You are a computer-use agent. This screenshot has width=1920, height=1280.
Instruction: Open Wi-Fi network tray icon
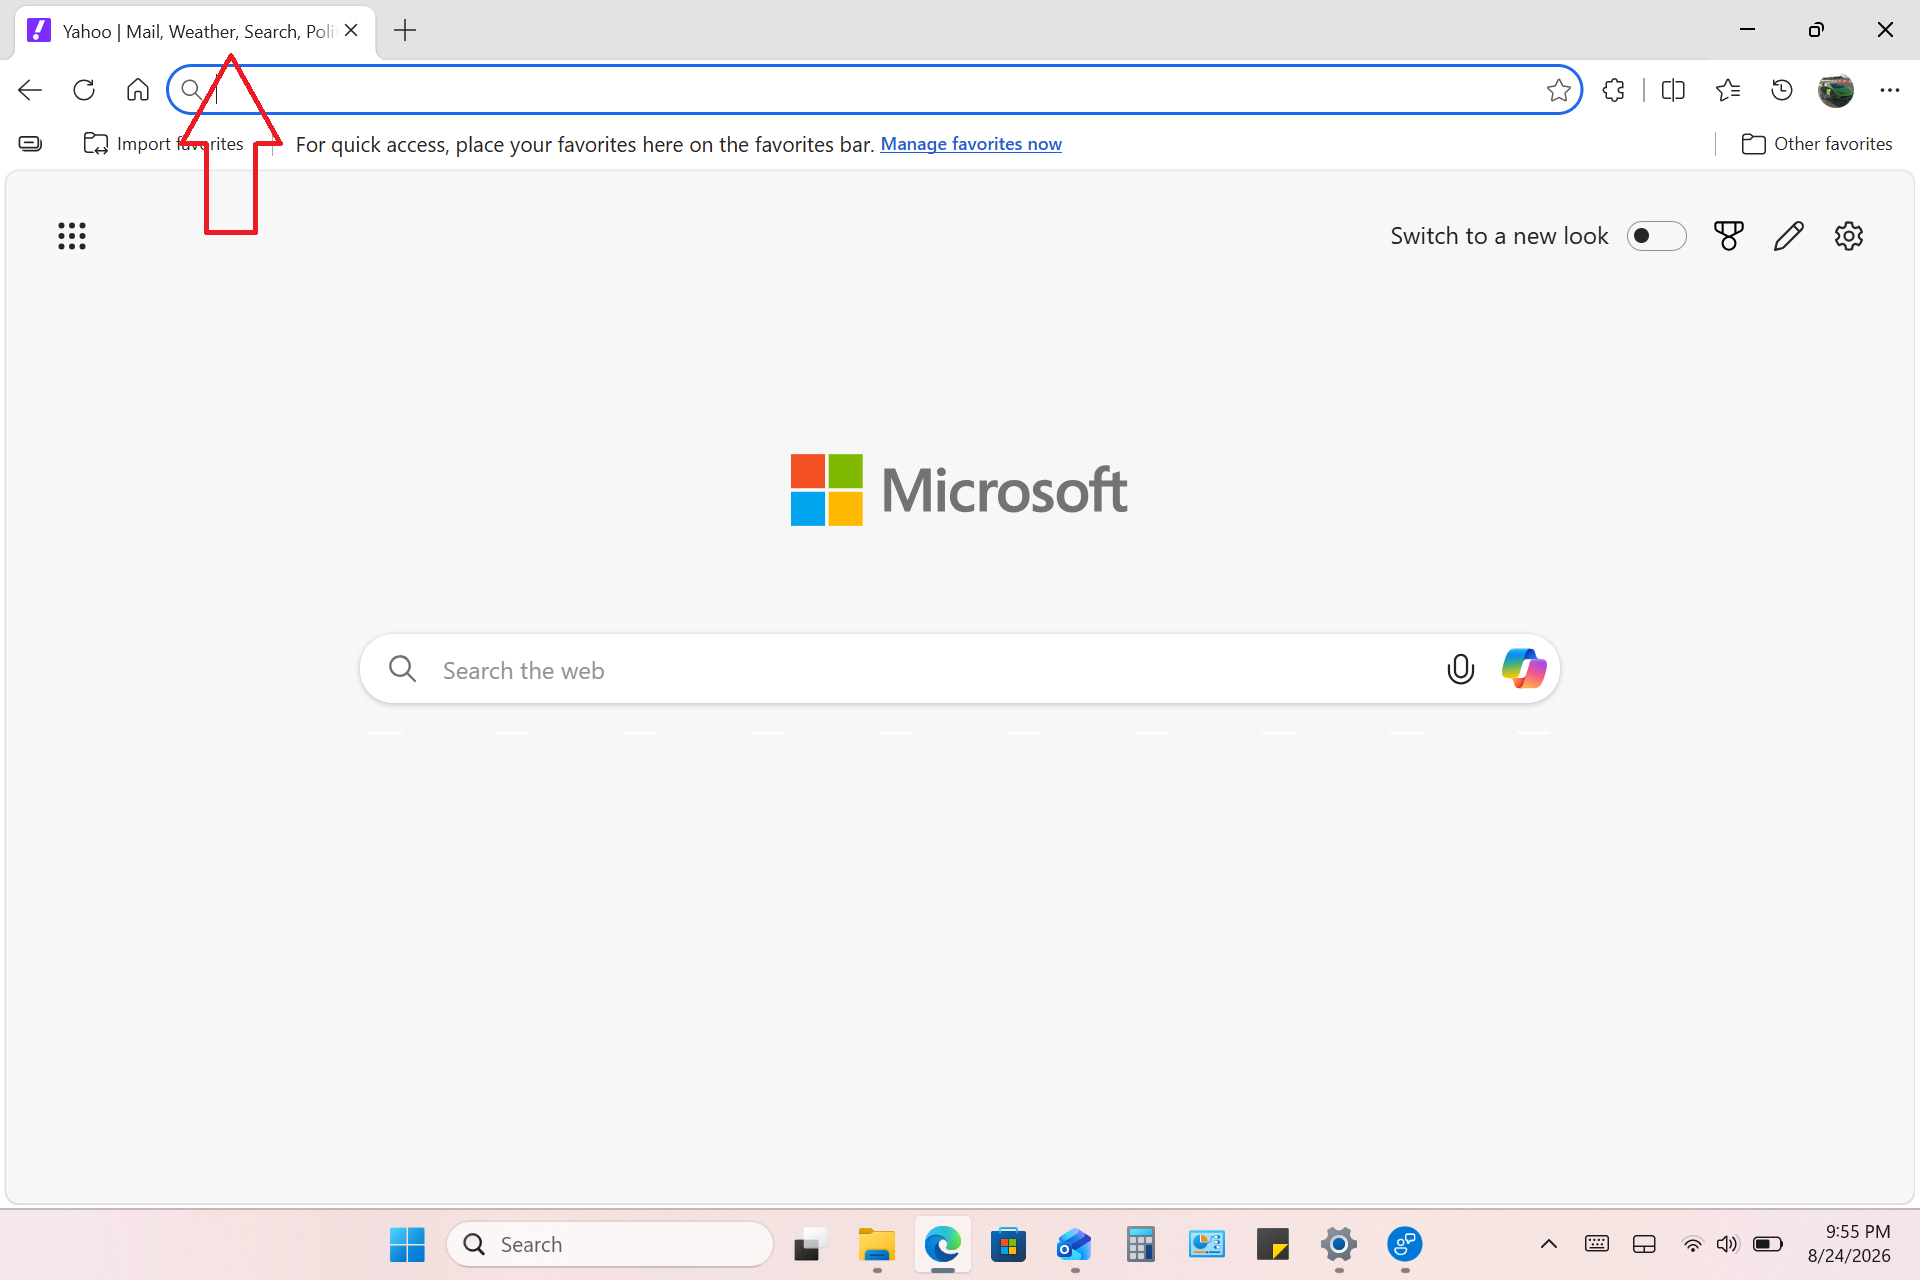(x=1692, y=1245)
